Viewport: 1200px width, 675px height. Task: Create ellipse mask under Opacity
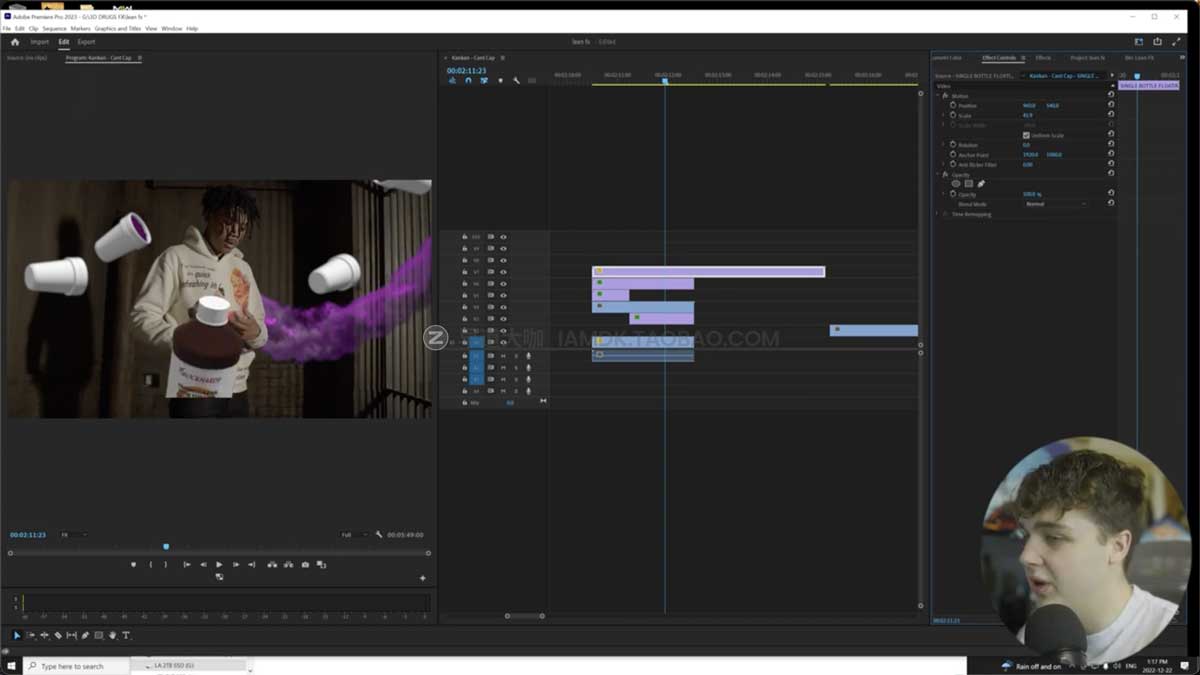tap(955, 184)
